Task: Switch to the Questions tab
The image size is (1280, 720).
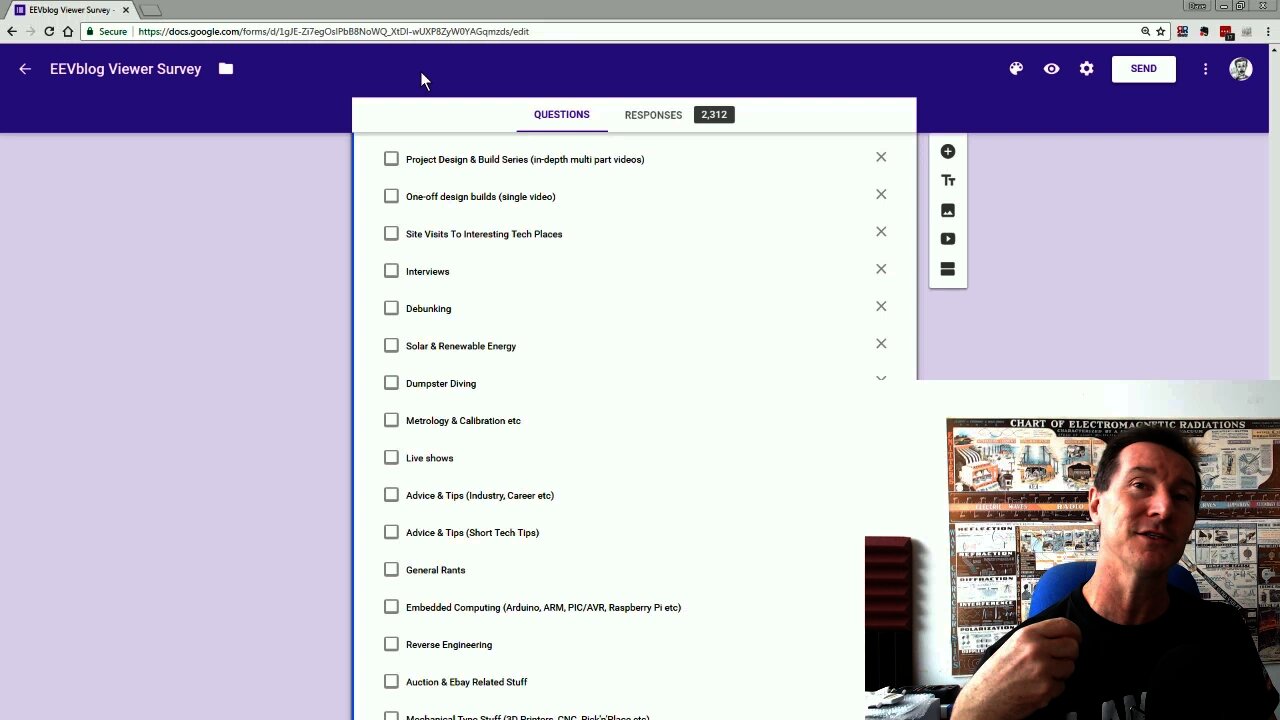Action: [561, 115]
